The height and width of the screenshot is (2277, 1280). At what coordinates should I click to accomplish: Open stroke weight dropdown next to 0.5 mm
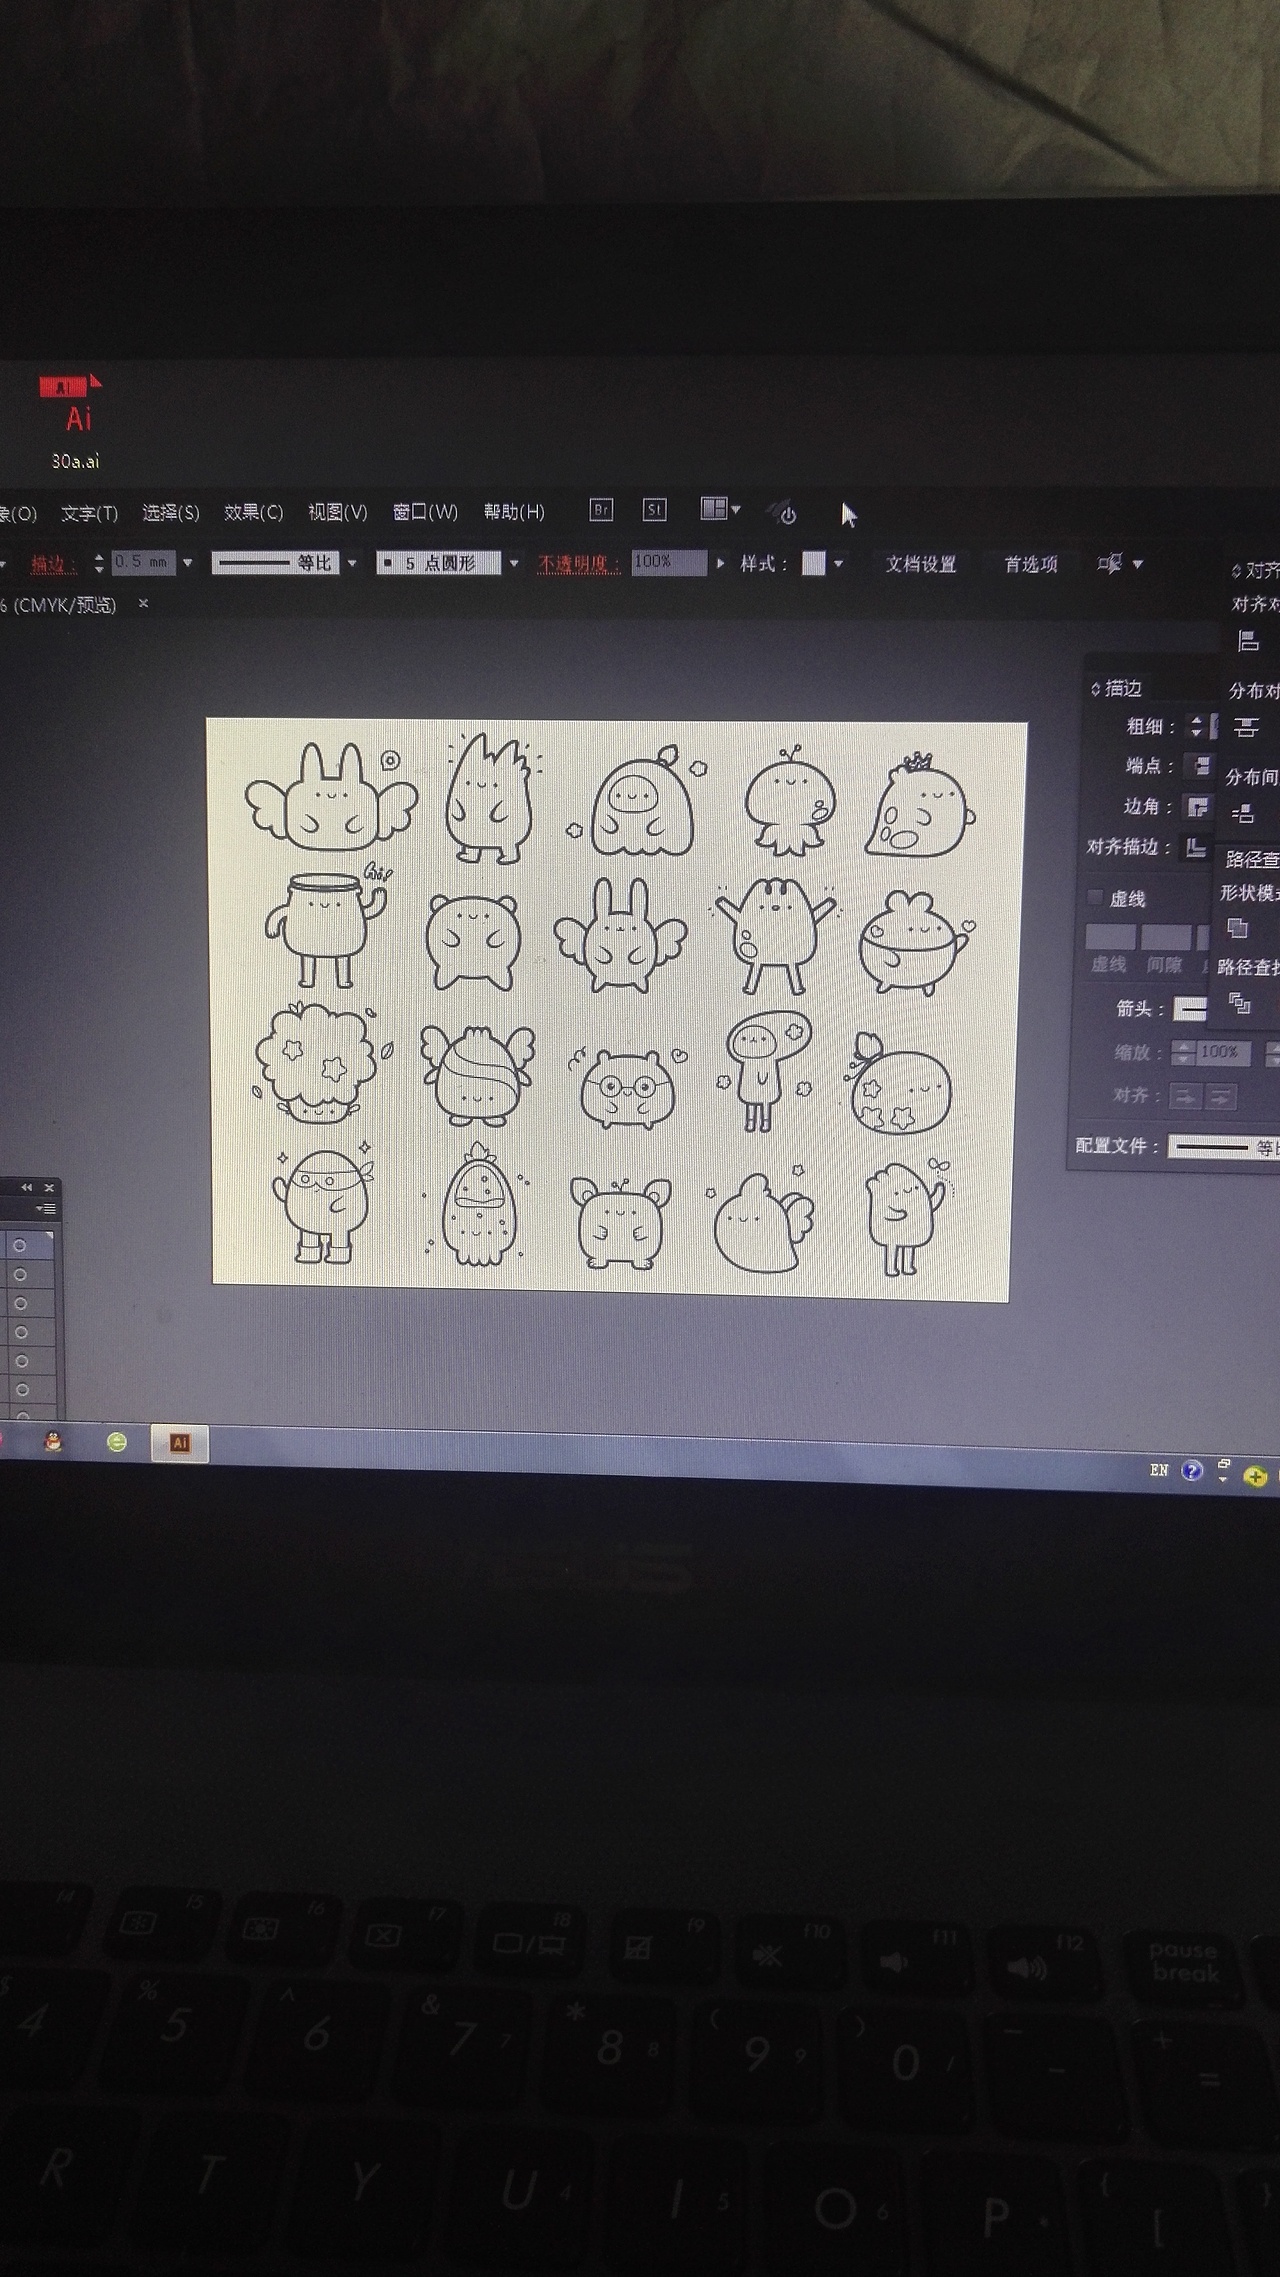click(x=187, y=563)
